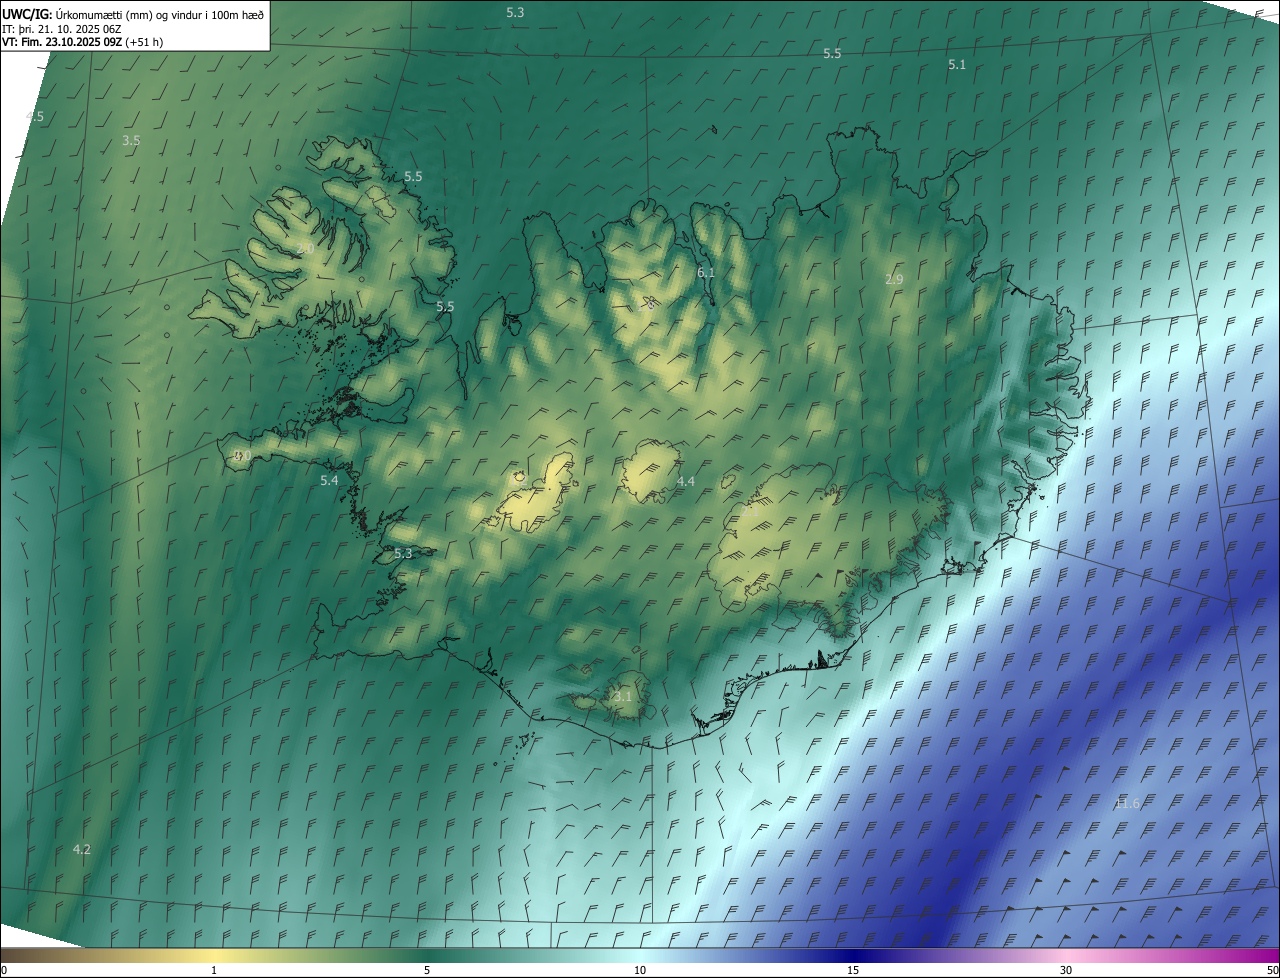Click the 'VT: Fim. 23.10.2025 09Z (+51 h)' line
1280x978 pixels.
tap(82, 42)
